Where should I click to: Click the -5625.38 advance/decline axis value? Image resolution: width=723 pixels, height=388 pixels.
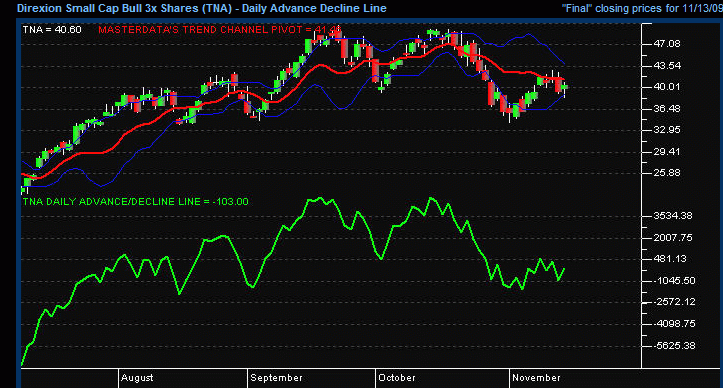674,346
